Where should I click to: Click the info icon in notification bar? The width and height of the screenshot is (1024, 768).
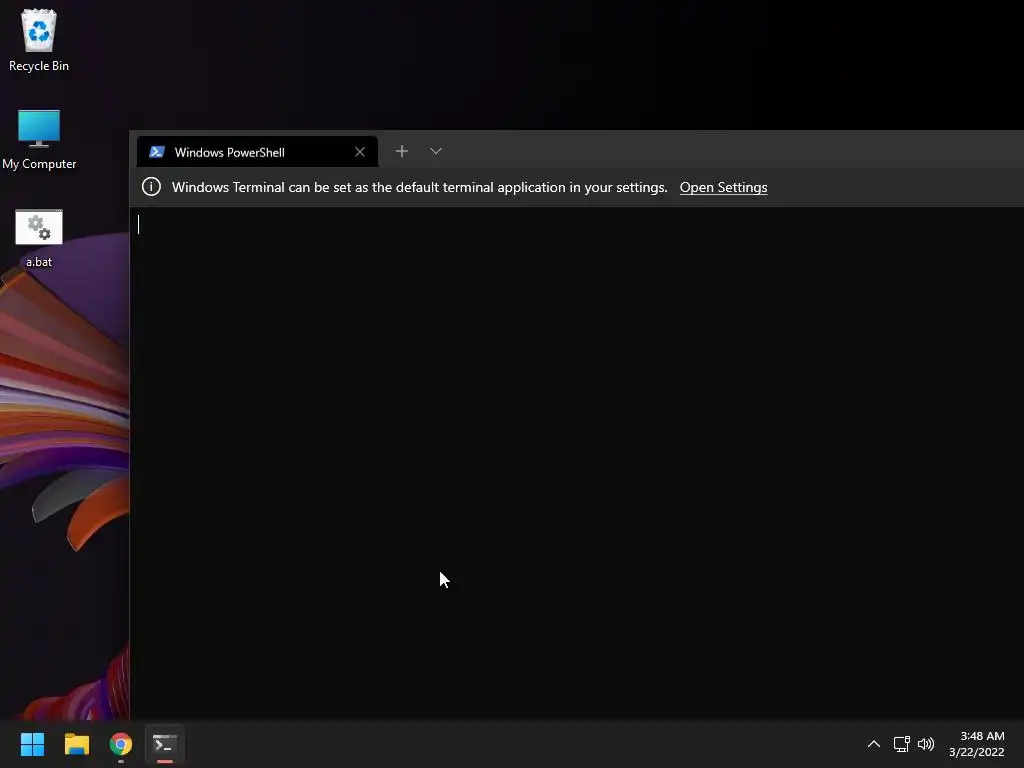pos(152,187)
